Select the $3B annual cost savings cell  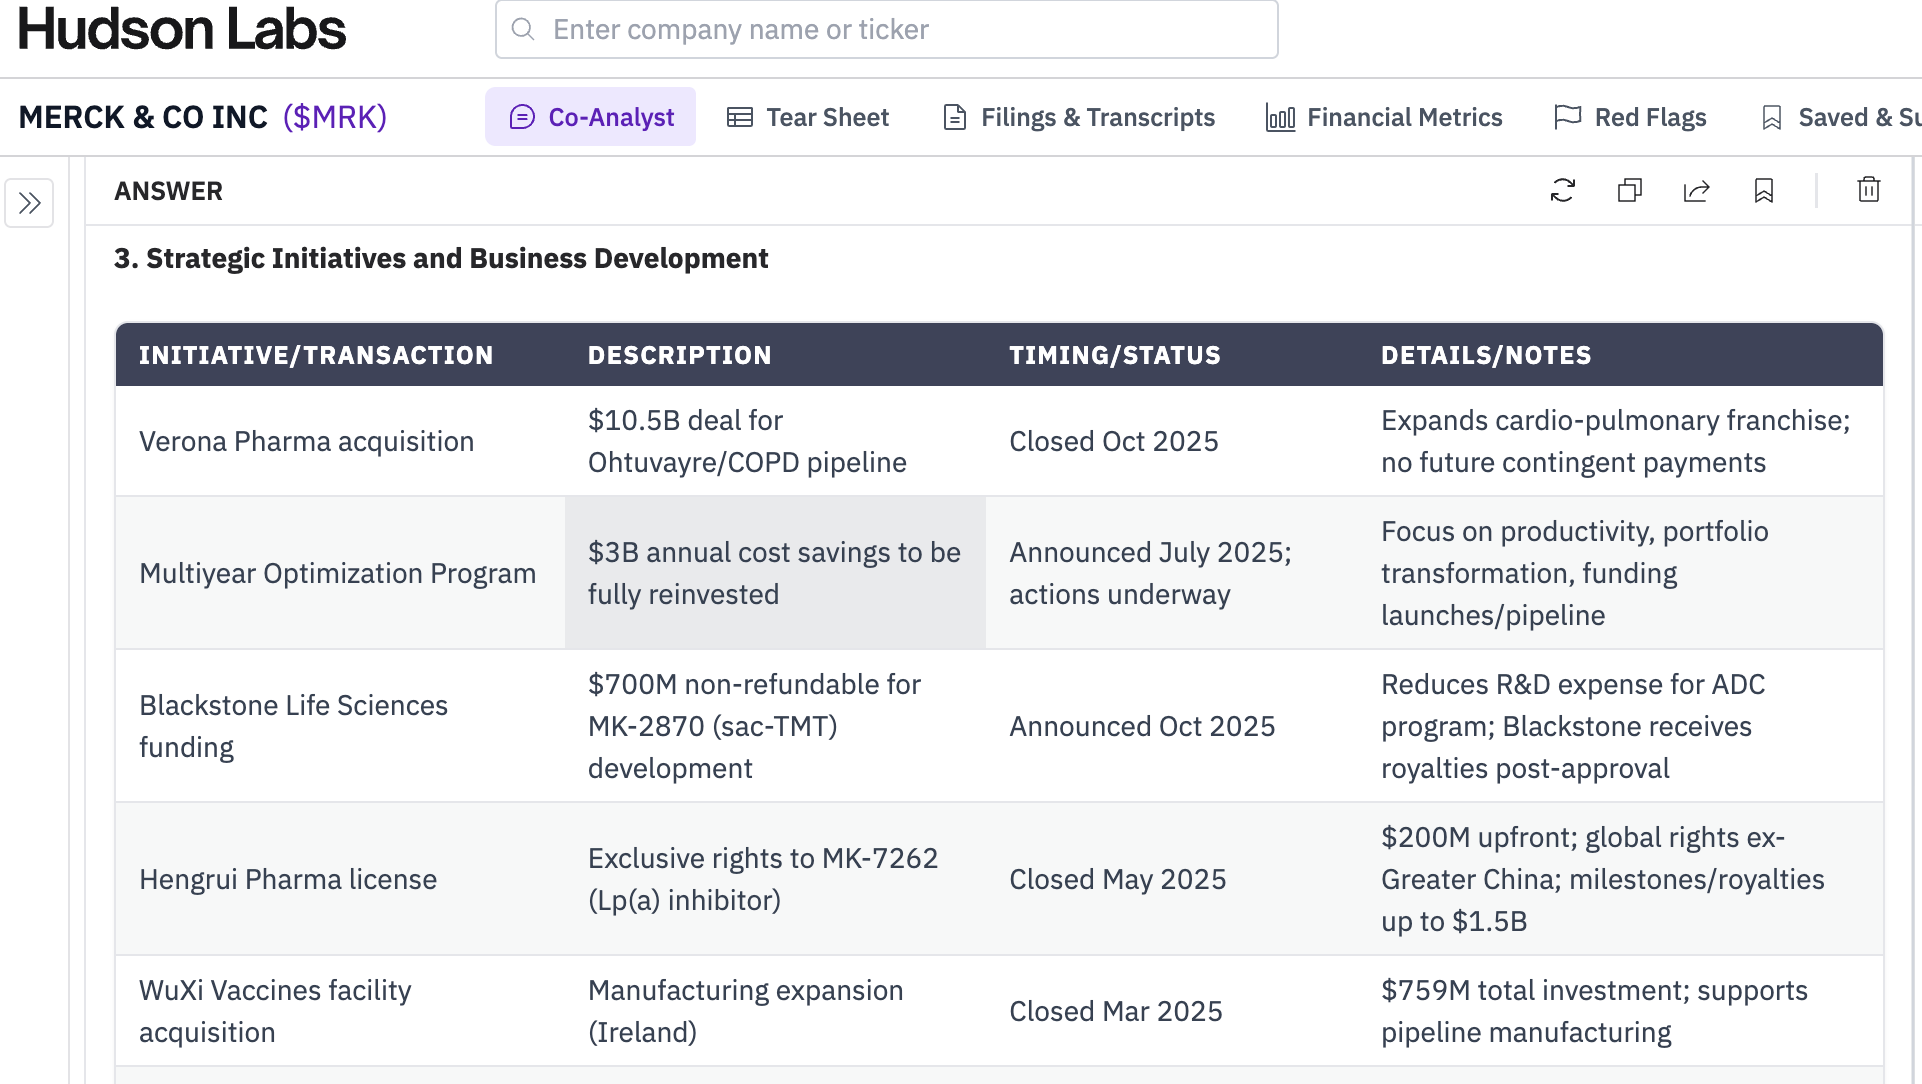(x=774, y=573)
